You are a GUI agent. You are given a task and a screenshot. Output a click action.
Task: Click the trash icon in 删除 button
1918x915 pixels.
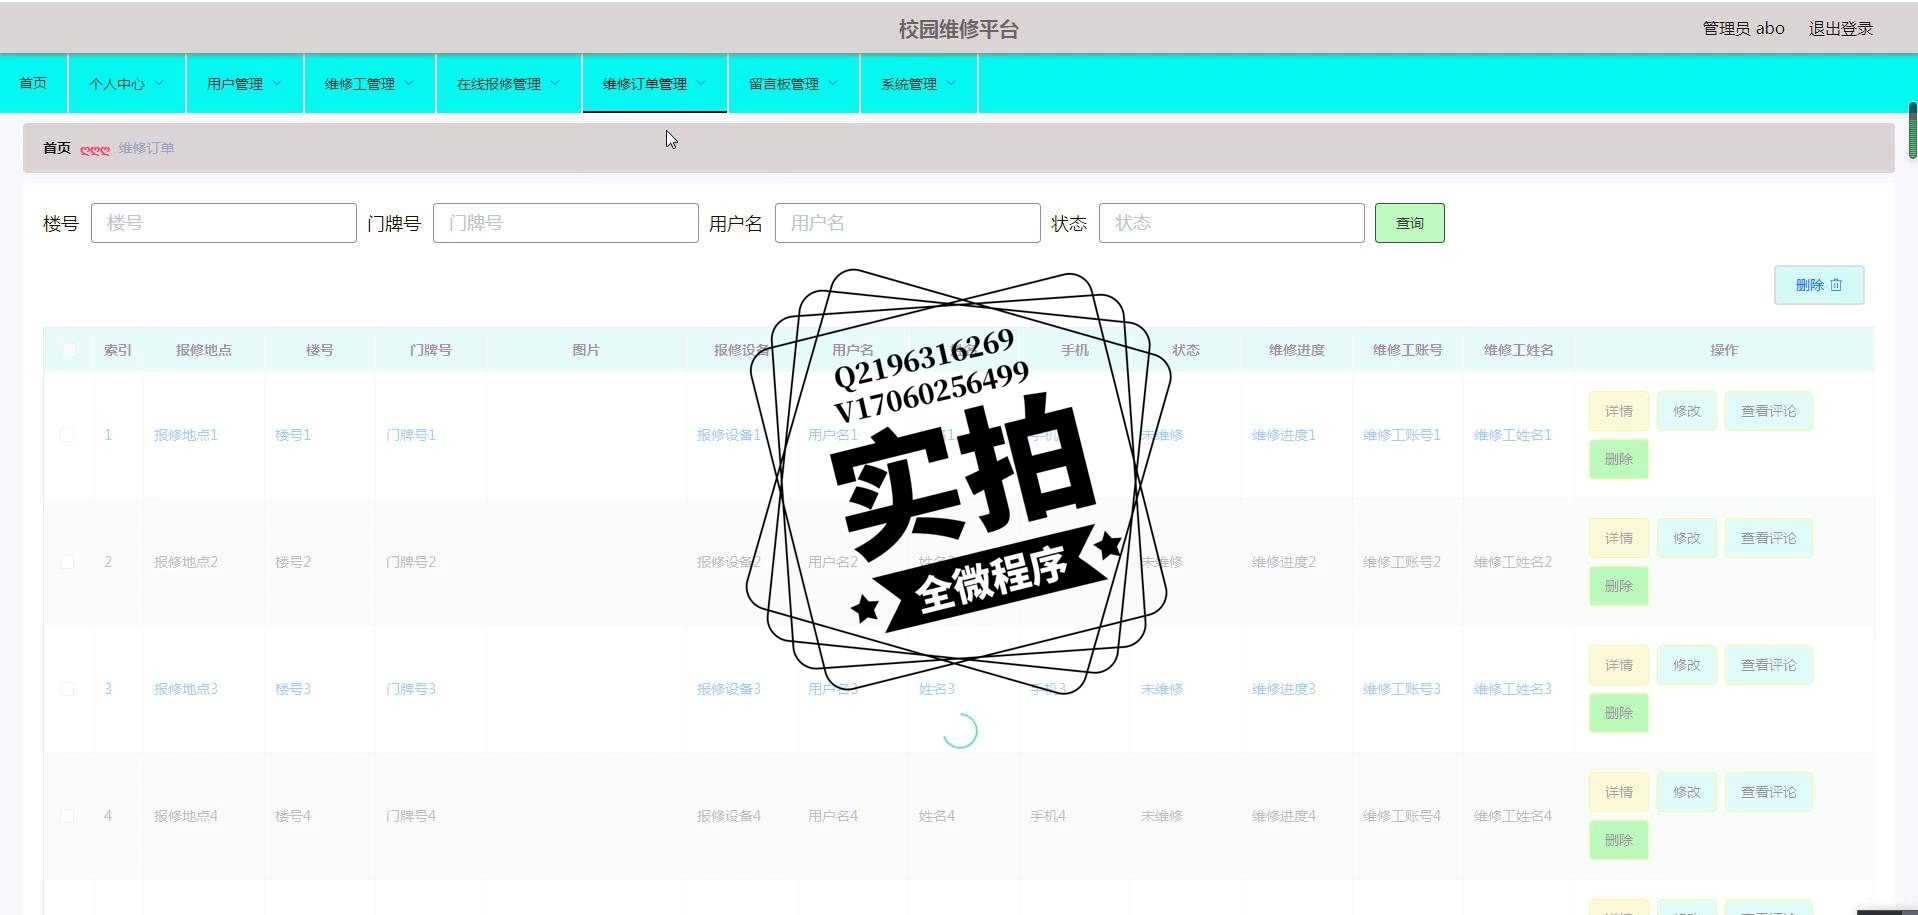pyautogui.click(x=1836, y=285)
